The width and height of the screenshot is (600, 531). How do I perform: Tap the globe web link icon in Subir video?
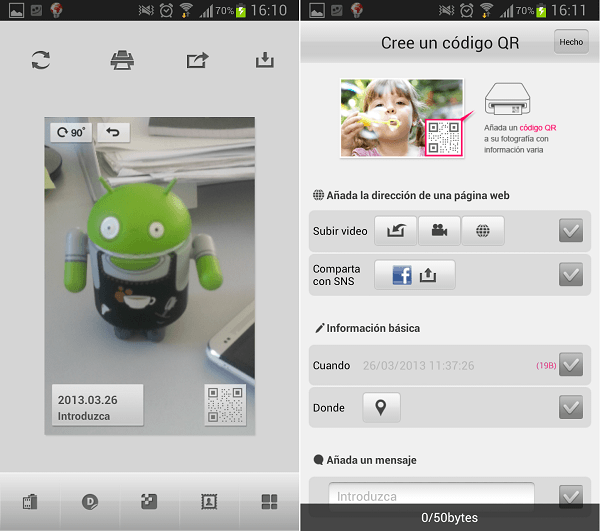click(x=483, y=231)
